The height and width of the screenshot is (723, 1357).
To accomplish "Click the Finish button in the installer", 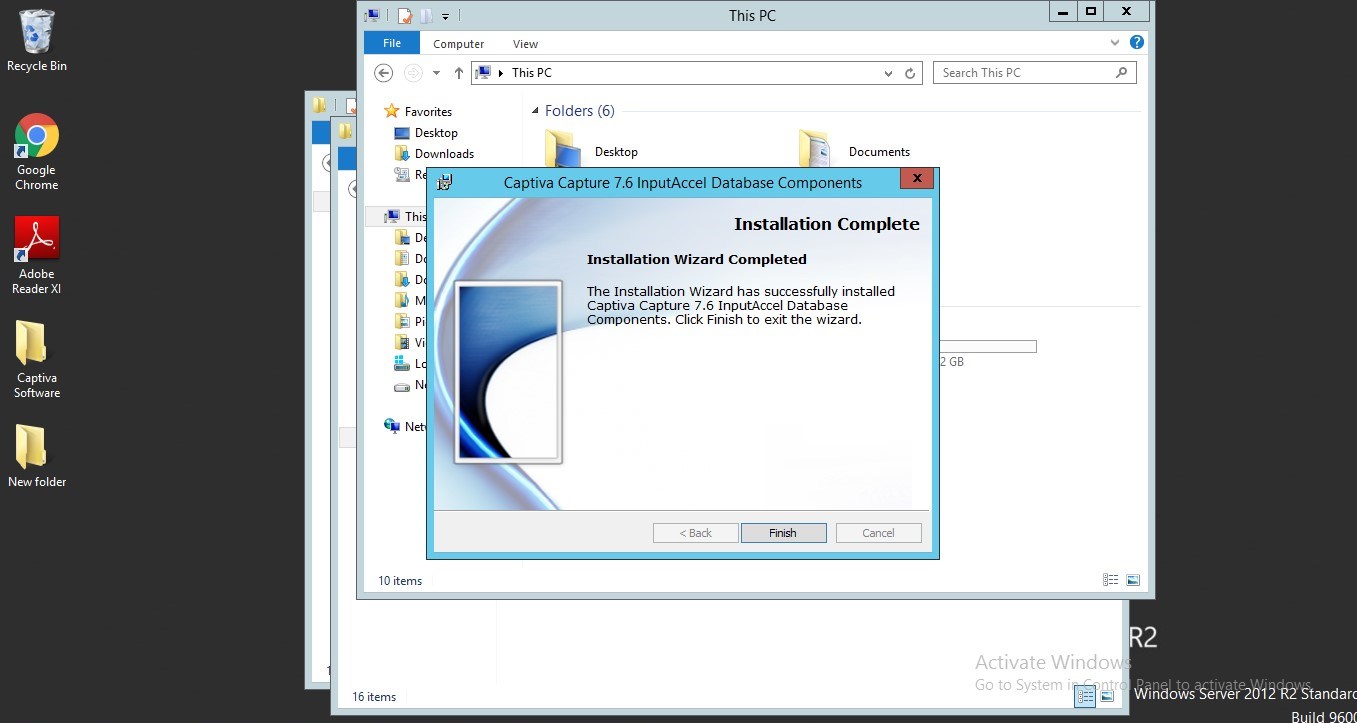I will [x=783, y=532].
